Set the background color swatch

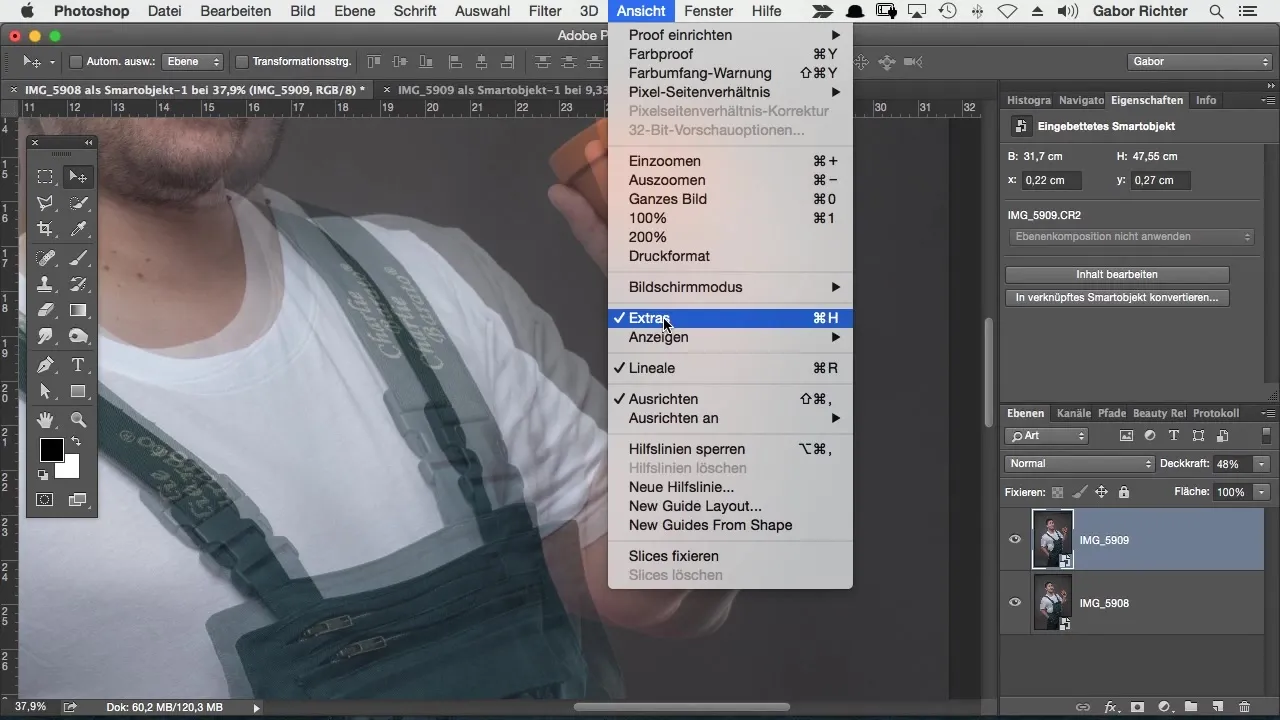click(70, 469)
